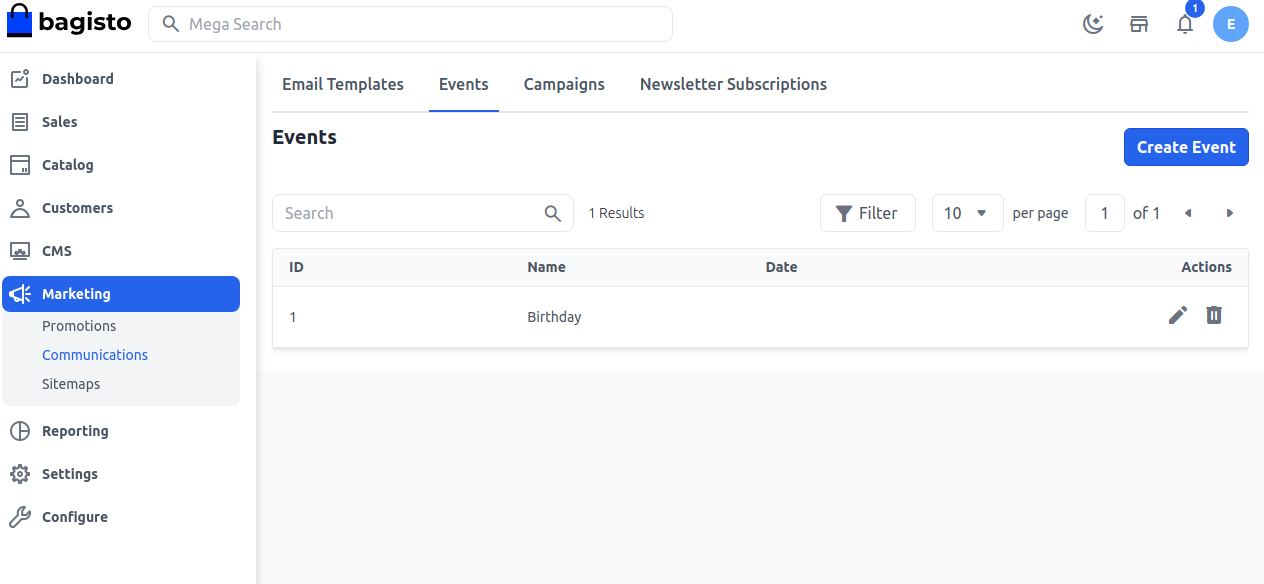Image resolution: width=1264 pixels, height=584 pixels.
Task: Switch to the Email Templates tab
Action: (x=343, y=84)
